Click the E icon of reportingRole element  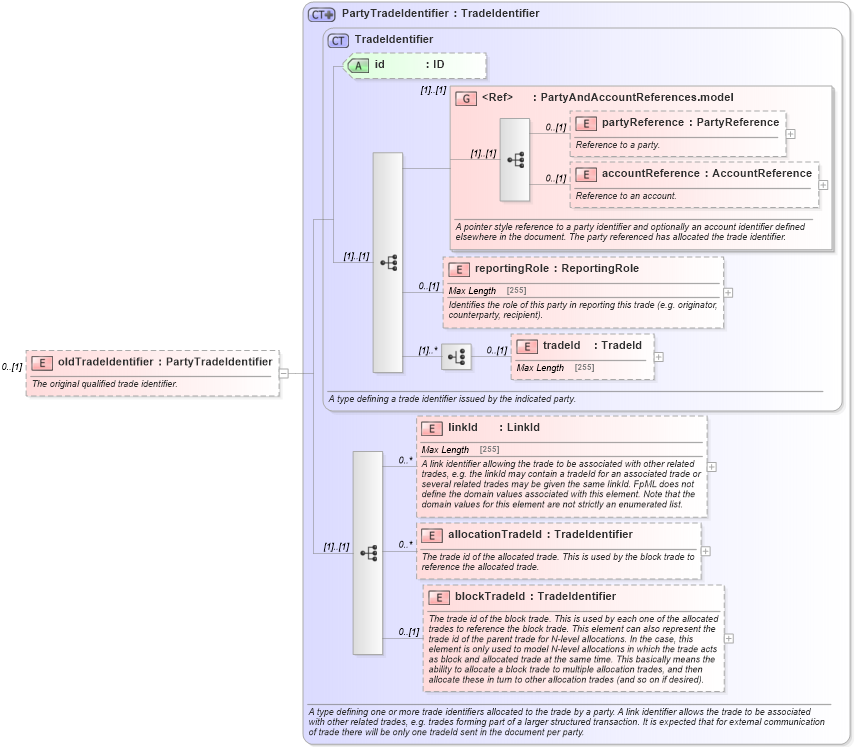459,269
